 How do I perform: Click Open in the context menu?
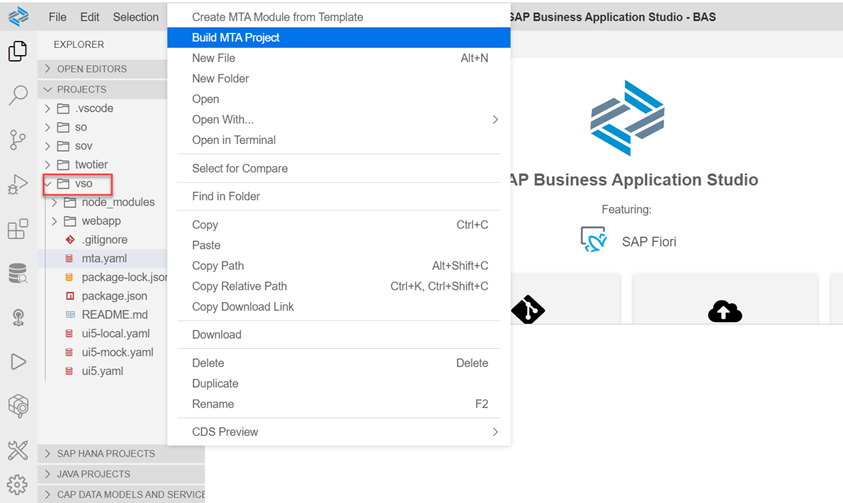coord(339,99)
